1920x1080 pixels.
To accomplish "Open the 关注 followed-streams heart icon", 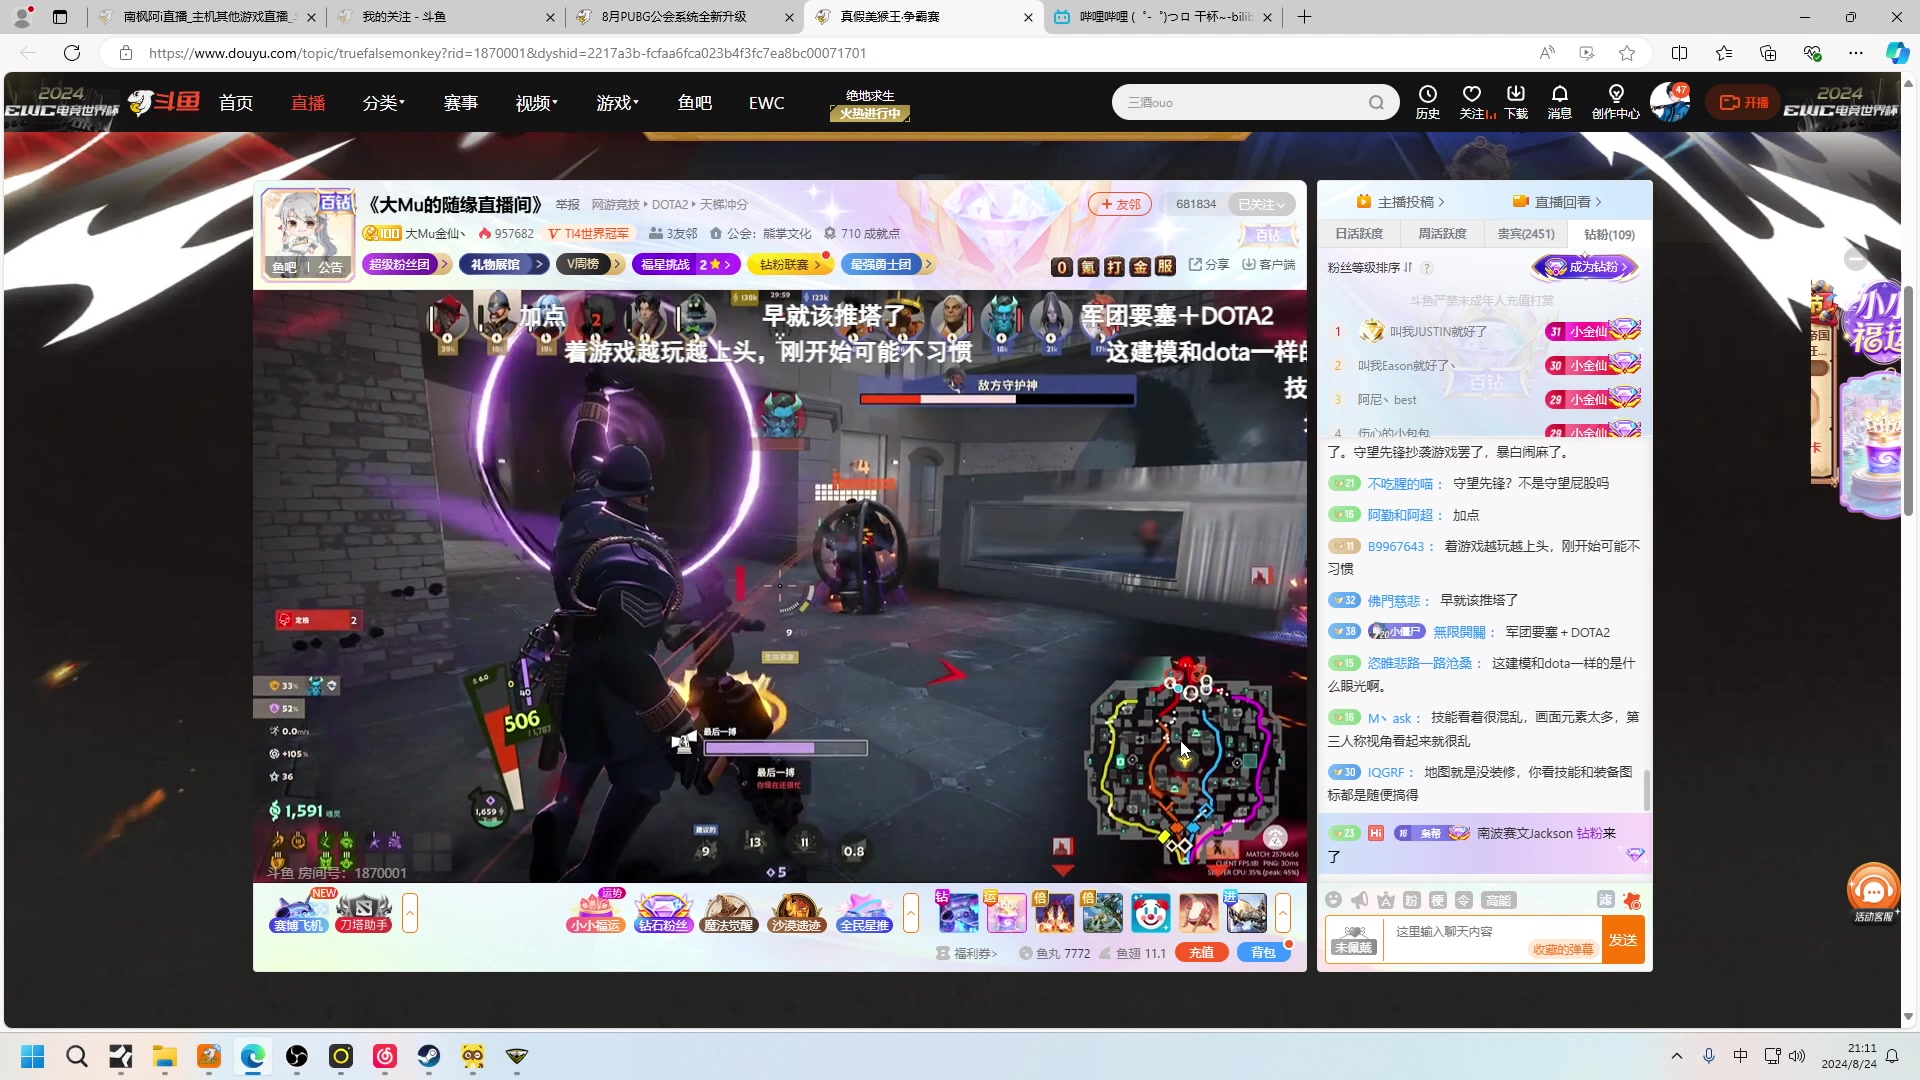I will (1471, 101).
